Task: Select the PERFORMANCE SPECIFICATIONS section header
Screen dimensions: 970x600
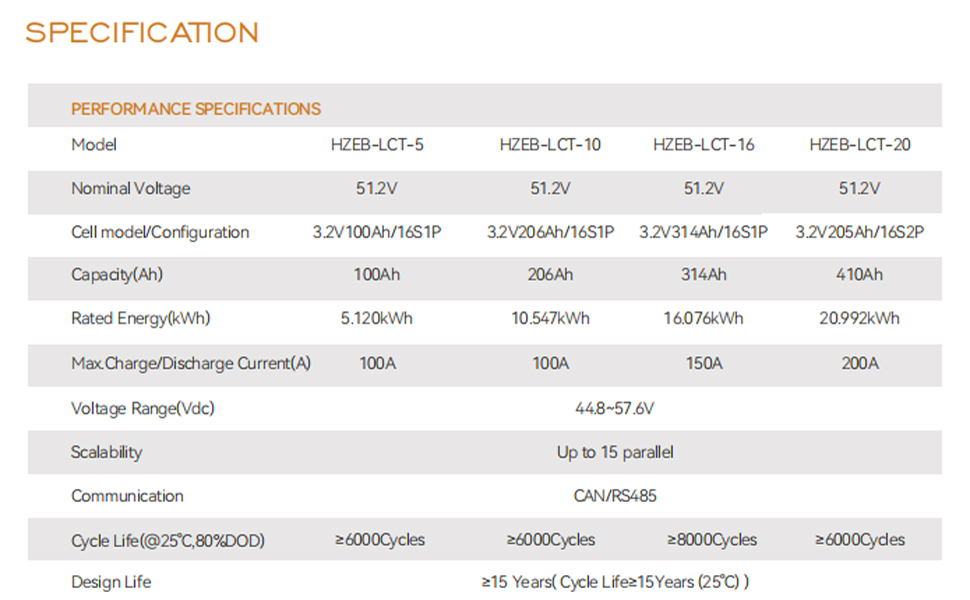Action: pyautogui.click(x=196, y=109)
